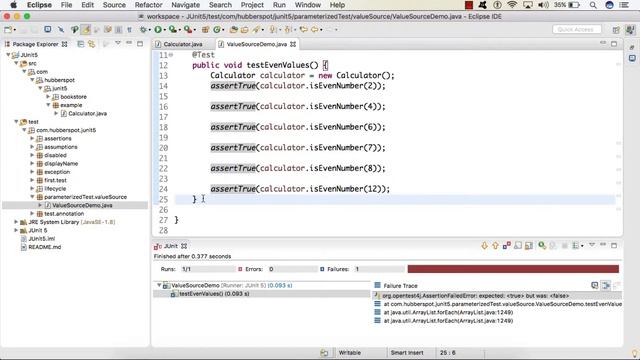
Task: Click Rerun Test in JUnit view
Action: [542, 246]
